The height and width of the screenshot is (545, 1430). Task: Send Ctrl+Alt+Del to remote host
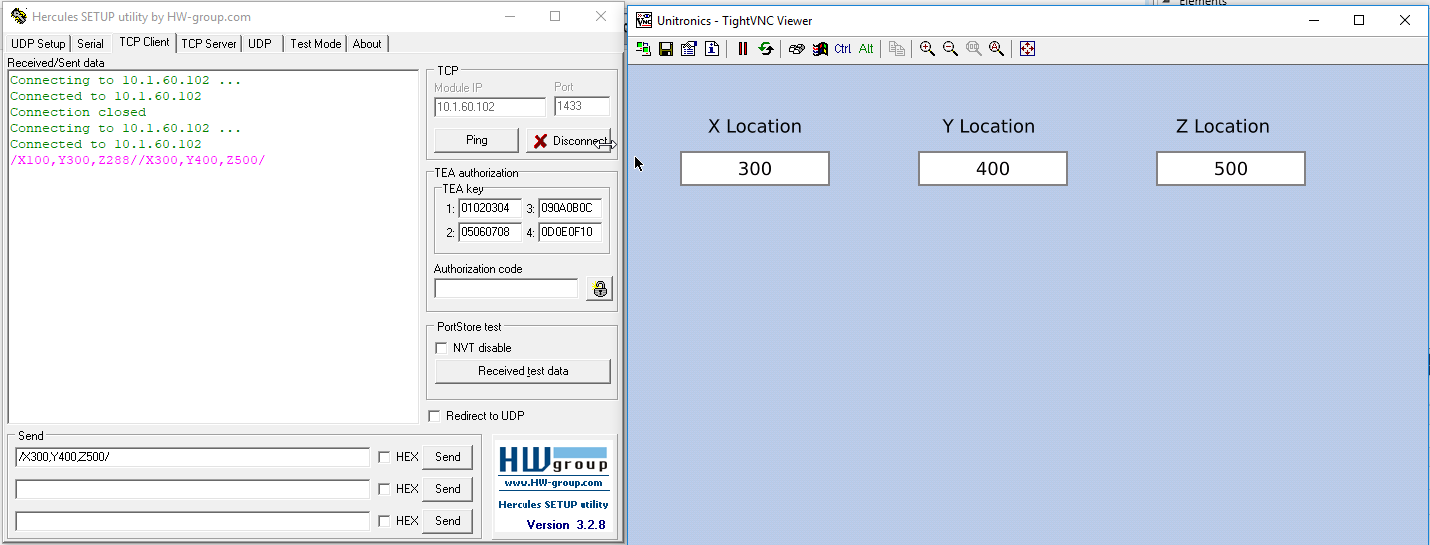[796, 49]
